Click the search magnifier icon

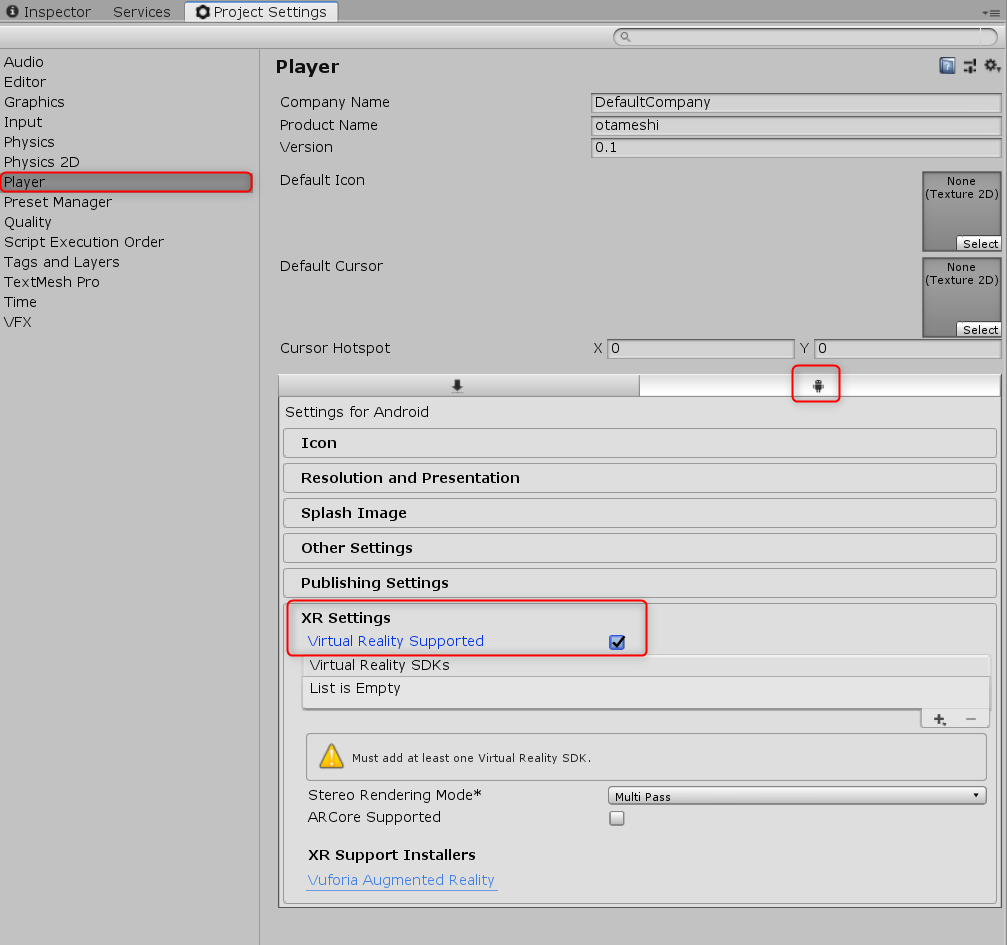coord(625,37)
